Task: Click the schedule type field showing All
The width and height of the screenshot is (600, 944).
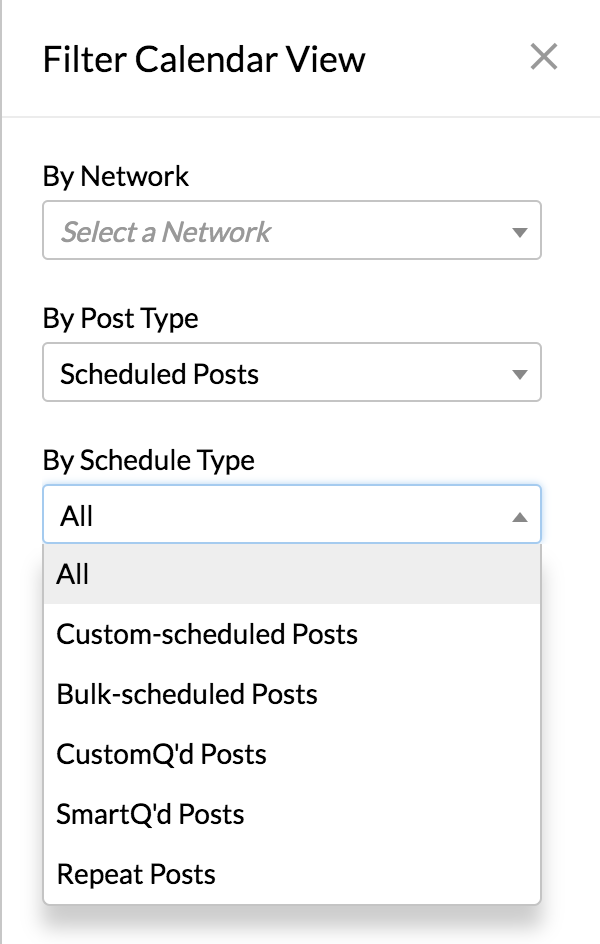Action: [270, 516]
